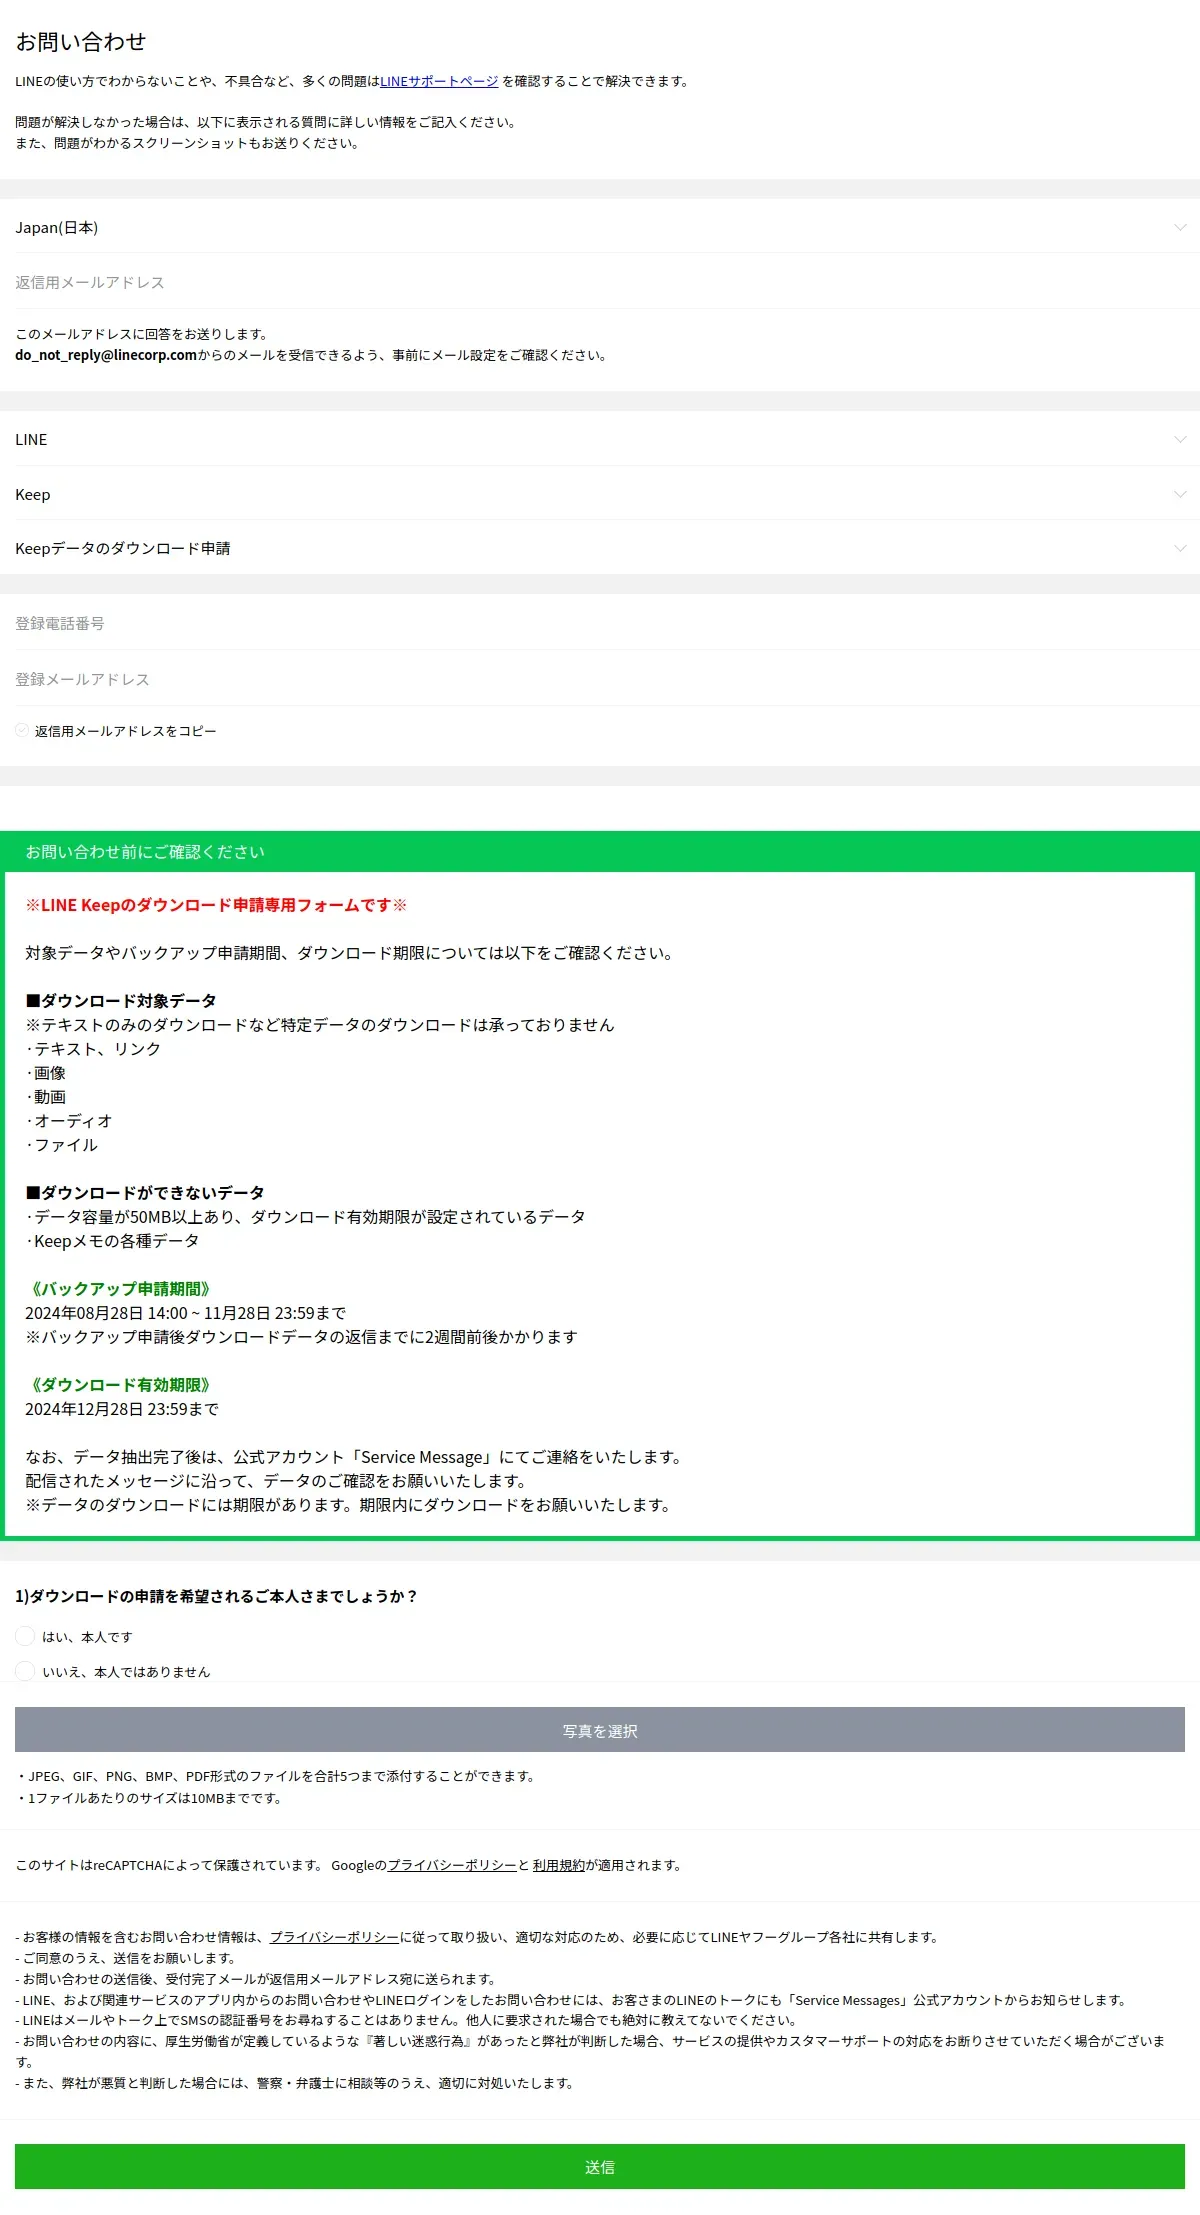Click the 1)ダウンロードの申請 question heading
This screenshot has width=1200, height=2215.
coord(216,1596)
